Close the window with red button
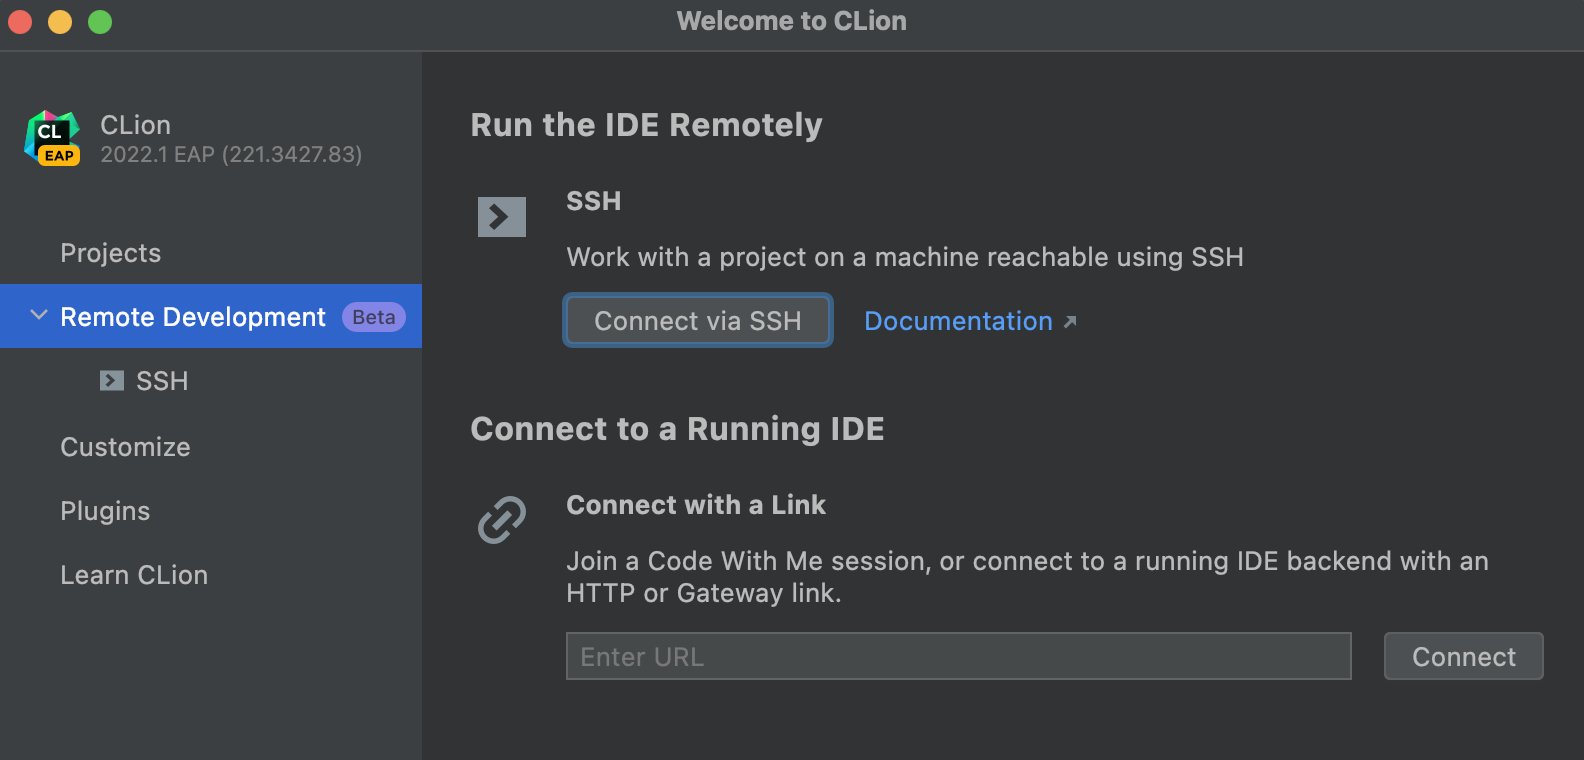 (x=20, y=21)
